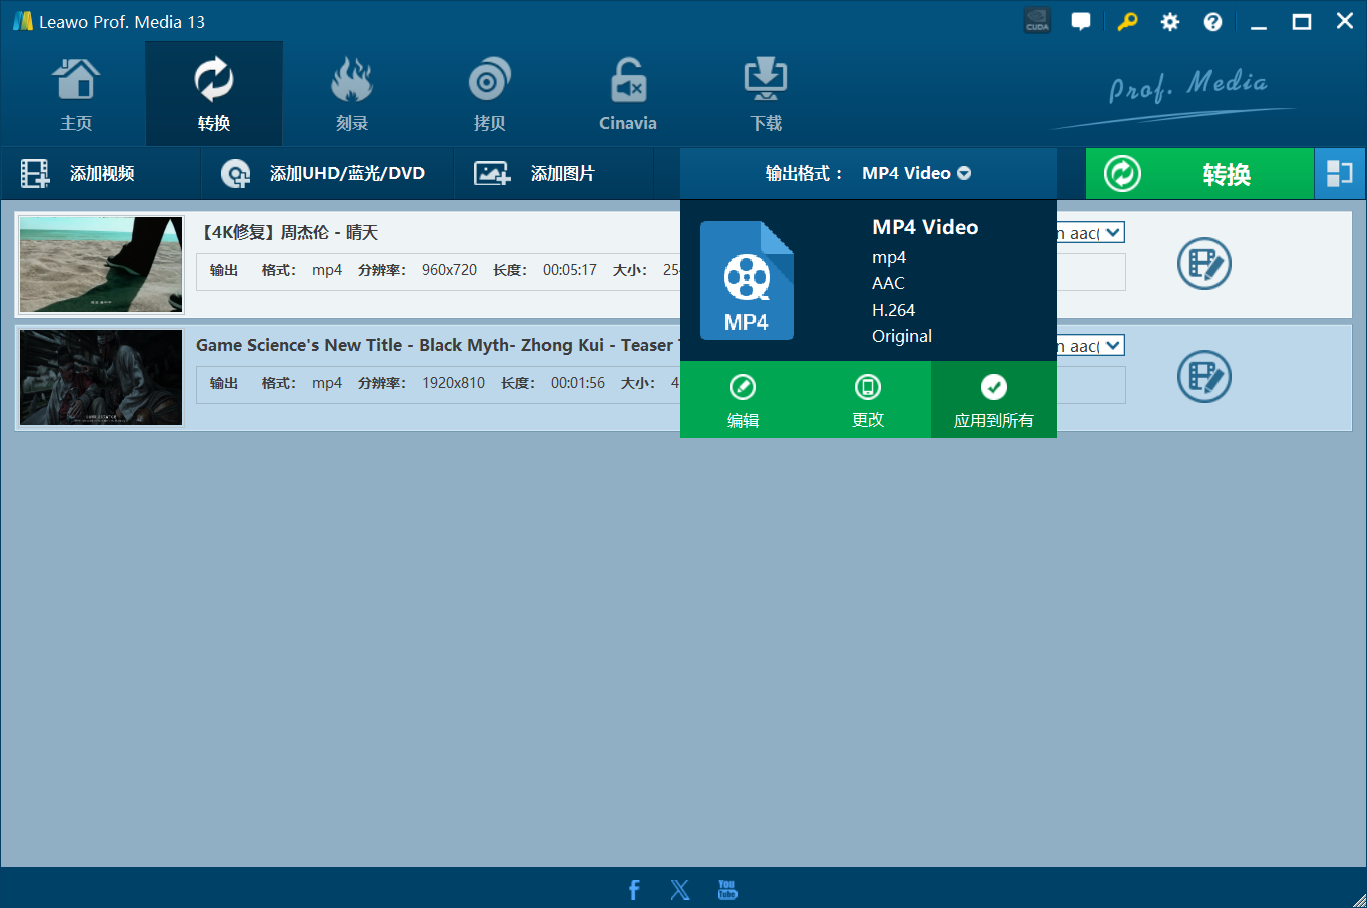Click the green 转换 start button
The width and height of the screenshot is (1367, 908).
(1199, 174)
